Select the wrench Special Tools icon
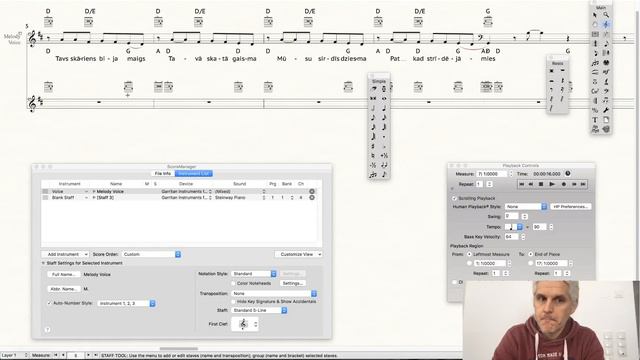The image size is (640, 360). 606,110
